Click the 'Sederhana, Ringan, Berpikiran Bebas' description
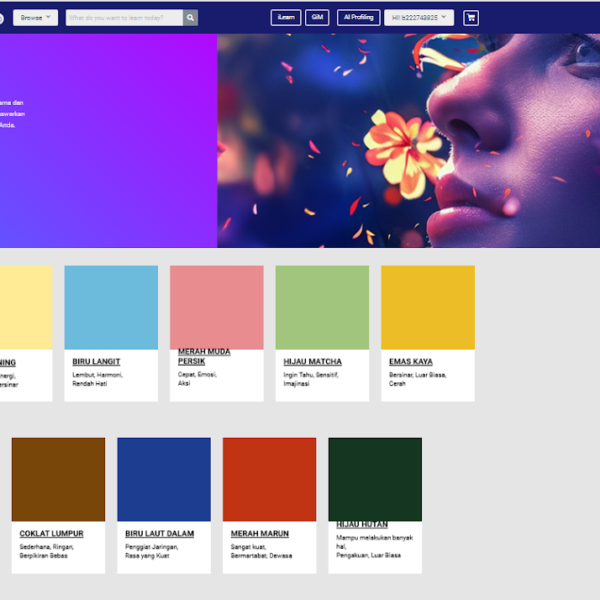The image size is (600, 600). [x=47, y=551]
